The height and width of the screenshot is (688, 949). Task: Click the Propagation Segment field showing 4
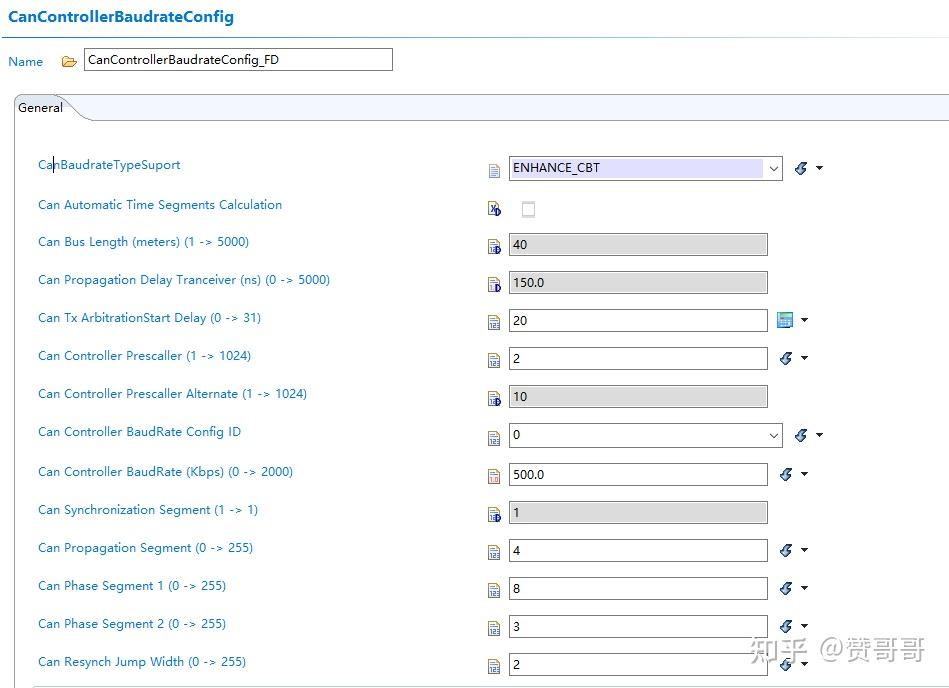point(638,551)
